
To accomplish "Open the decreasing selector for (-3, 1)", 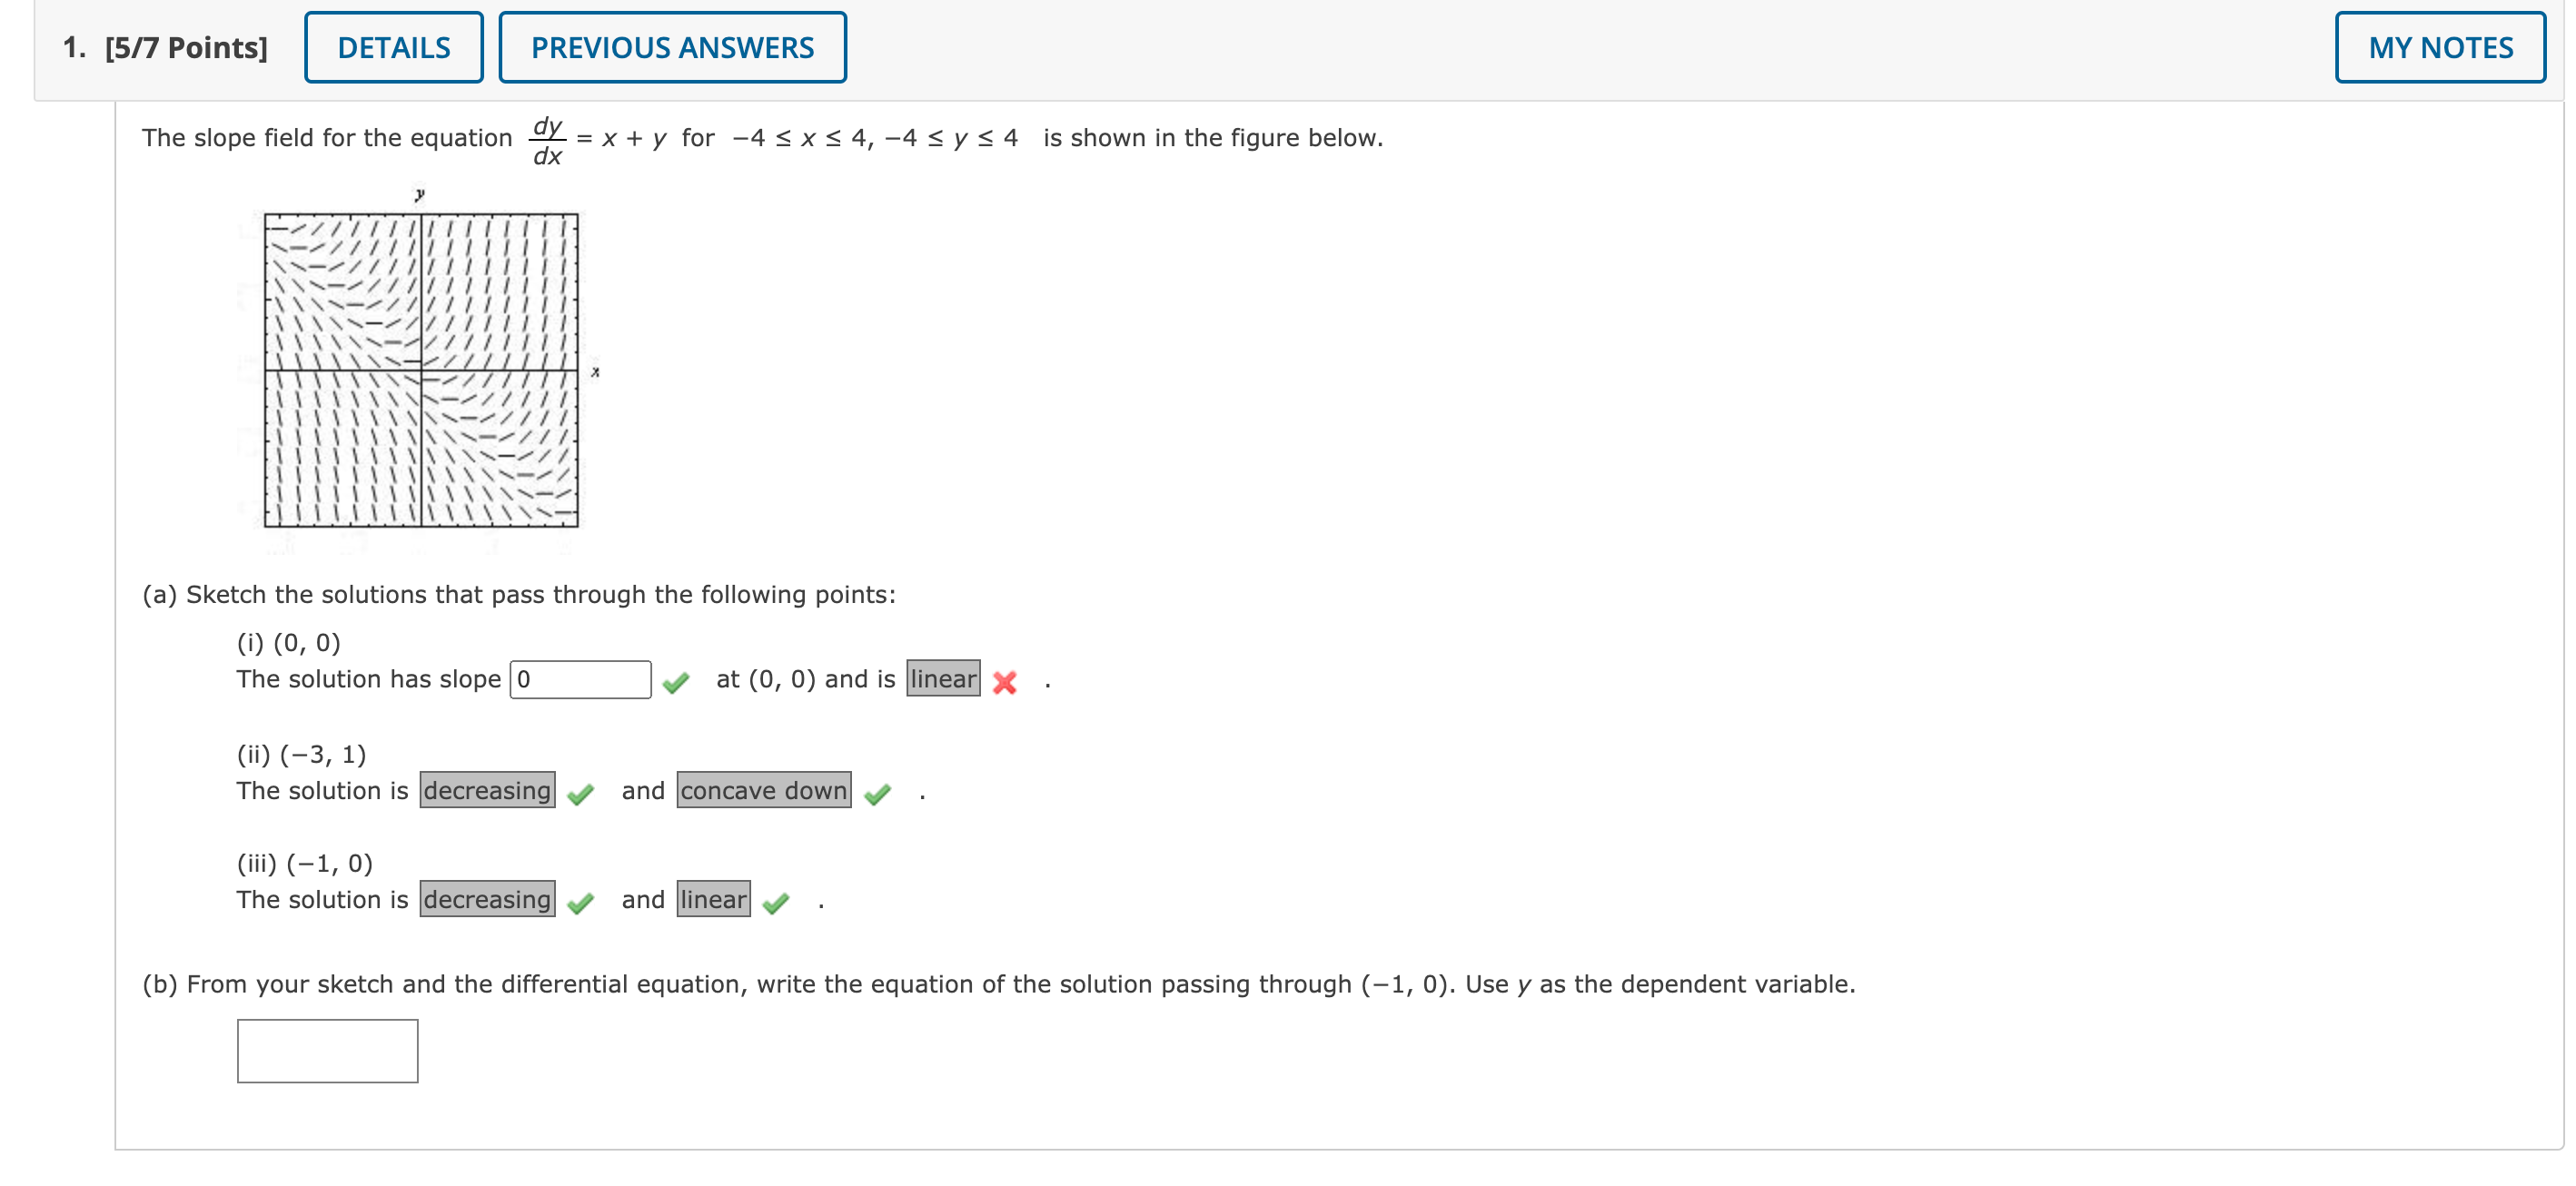I will point(486,791).
